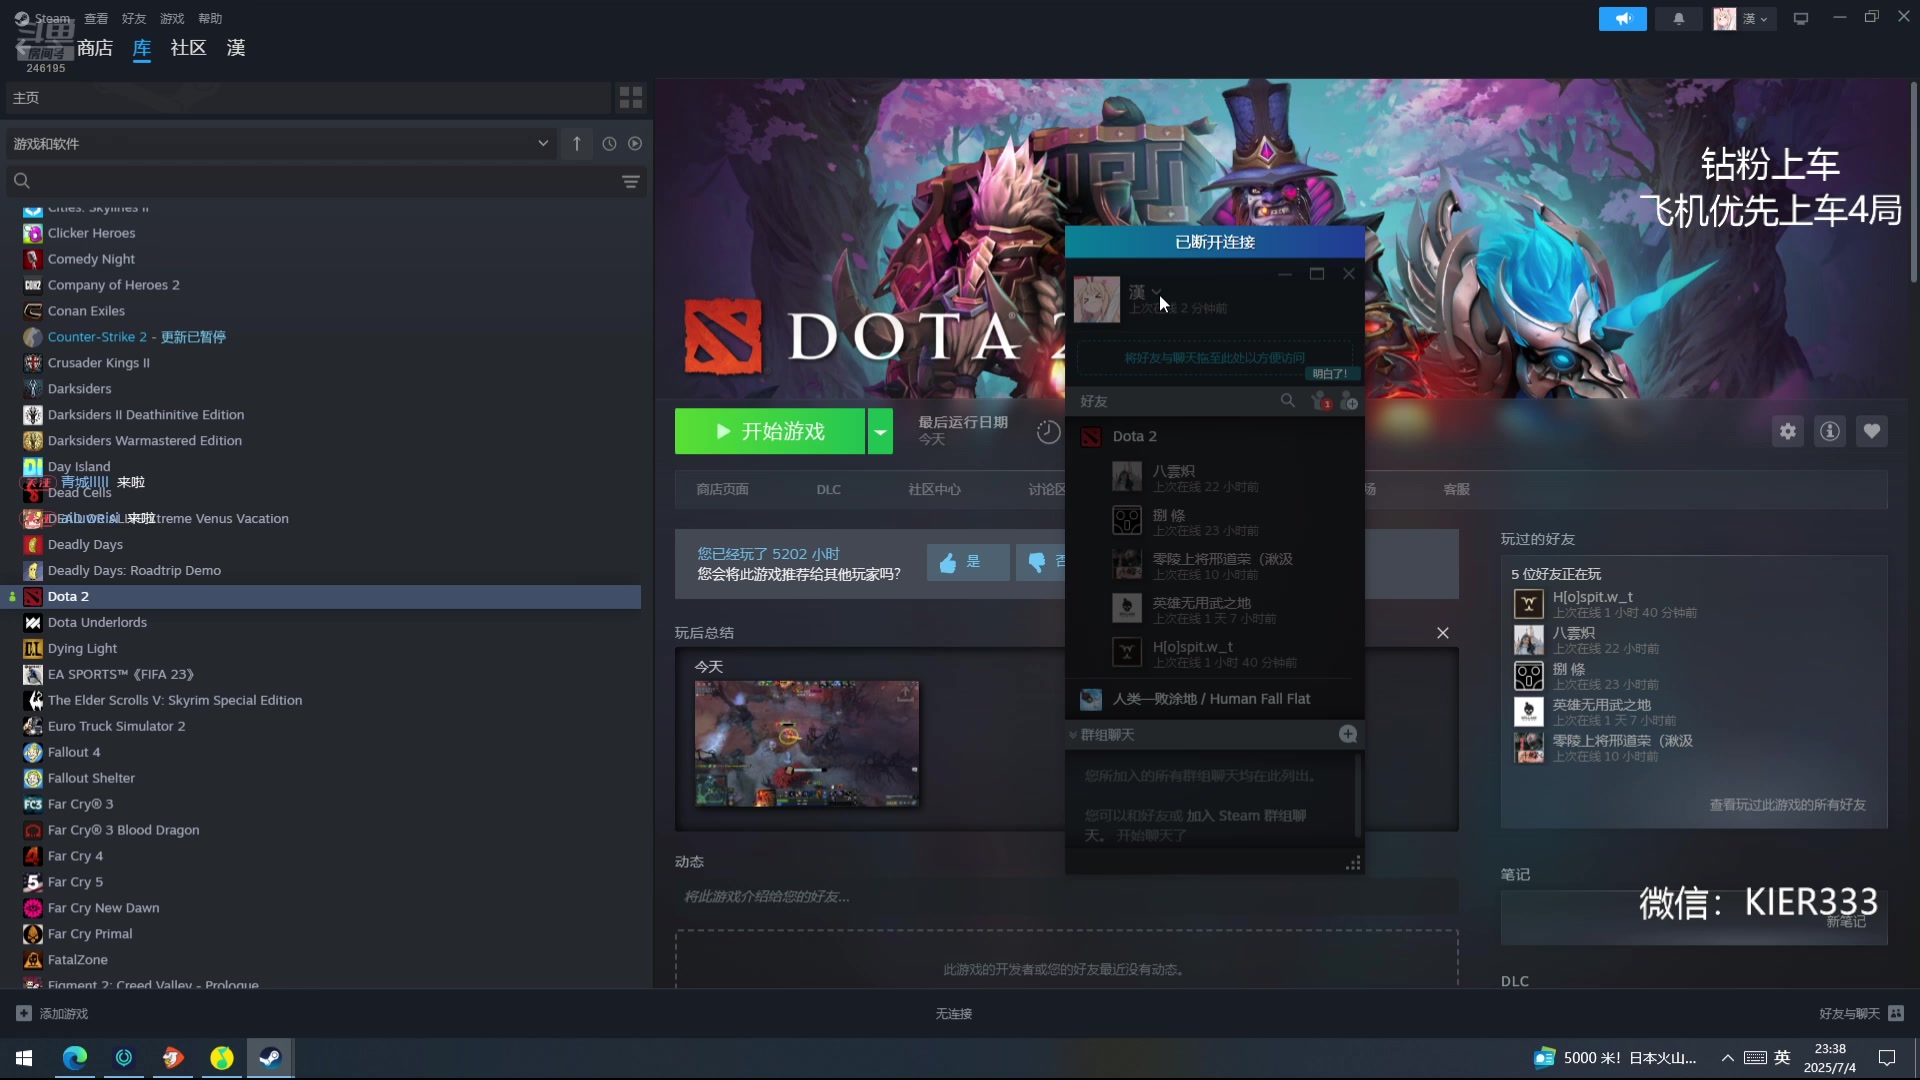1920x1080 pixels.
Task: Open the Dota 2 DLC tab
Action: 828,490
